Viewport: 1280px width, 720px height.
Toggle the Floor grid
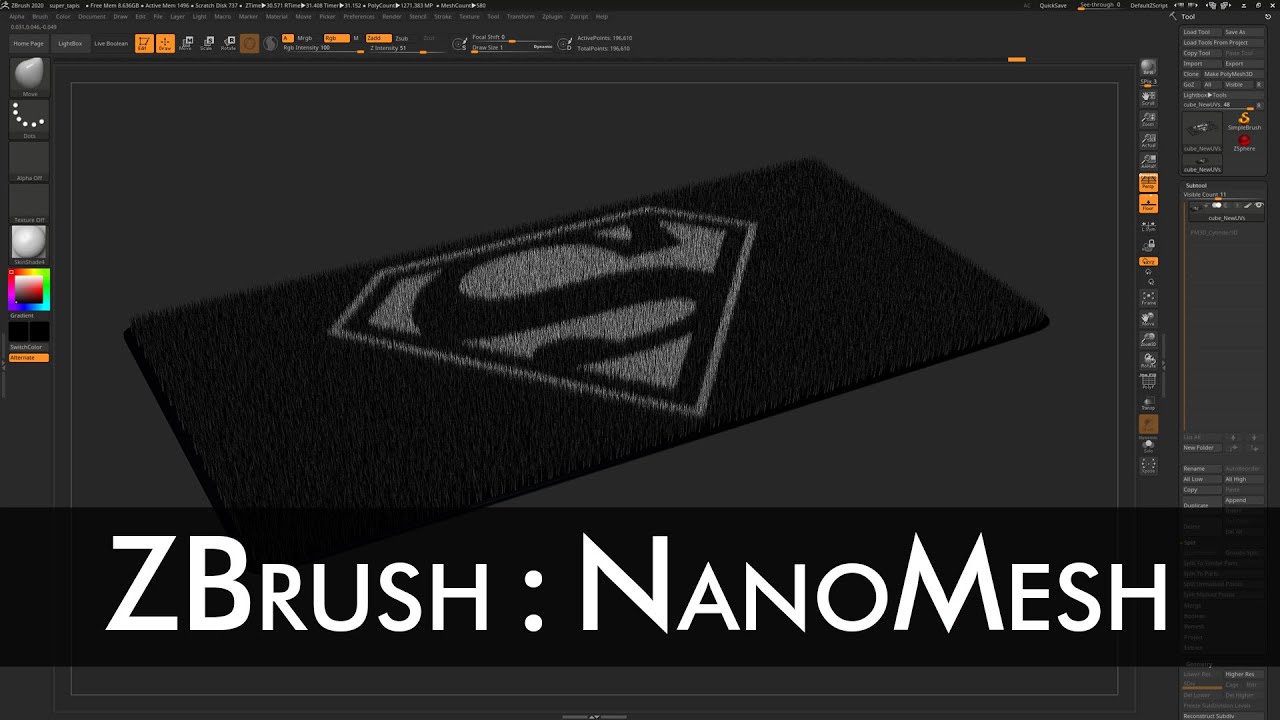1148,204
